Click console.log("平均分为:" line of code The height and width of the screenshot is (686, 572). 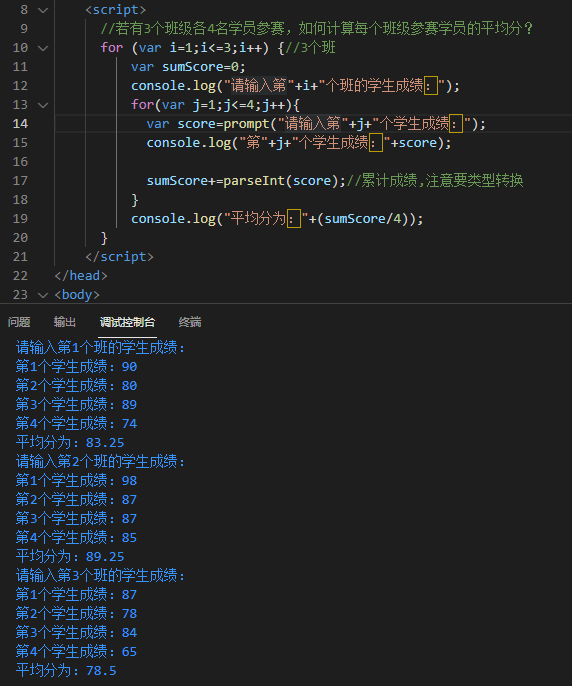point(277,219)
